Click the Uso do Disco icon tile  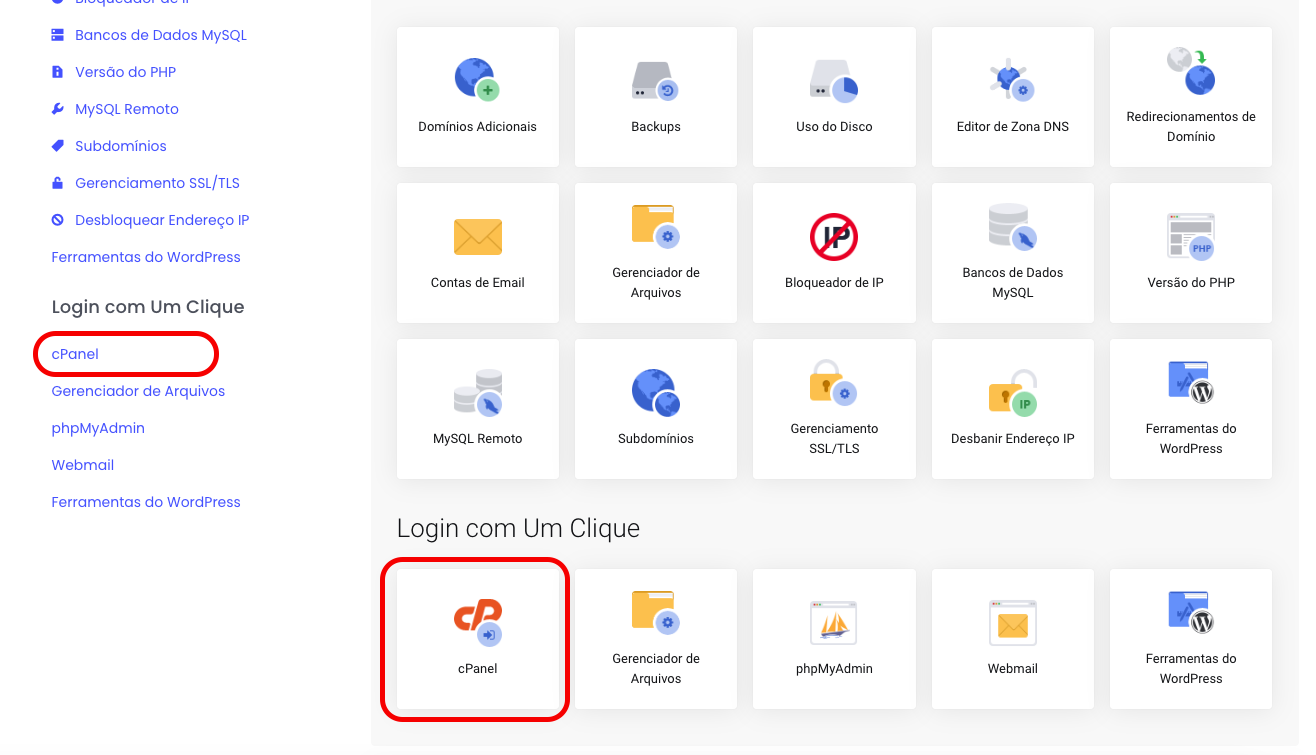pos(833,97)
